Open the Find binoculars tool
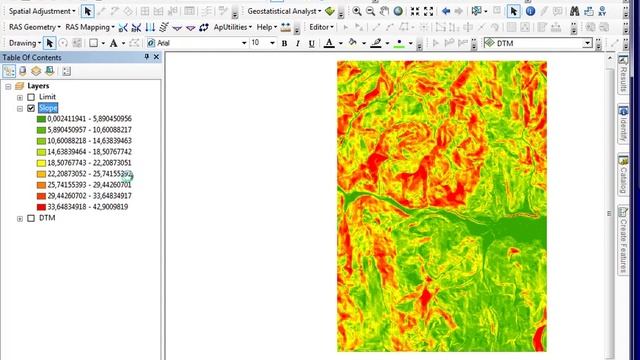The image size is (640, 360). pos(574,11)
